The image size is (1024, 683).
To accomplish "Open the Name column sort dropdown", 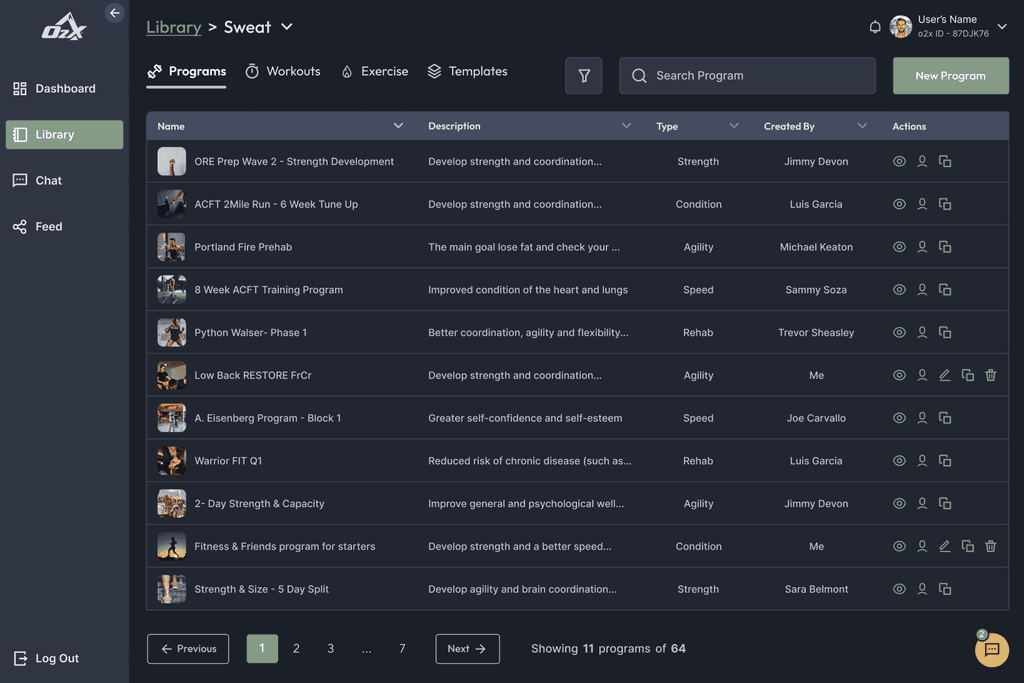I will [398, 125].
